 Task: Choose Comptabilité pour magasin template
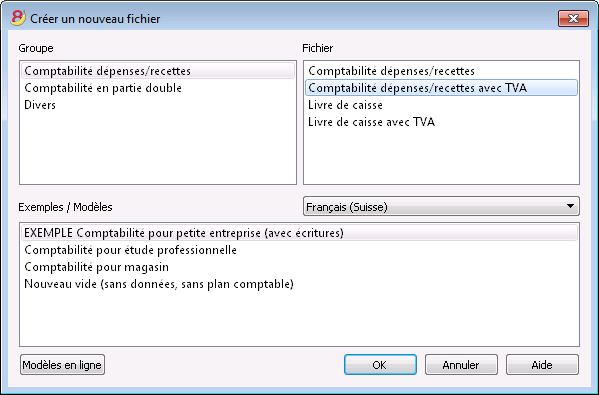(300, 267)
